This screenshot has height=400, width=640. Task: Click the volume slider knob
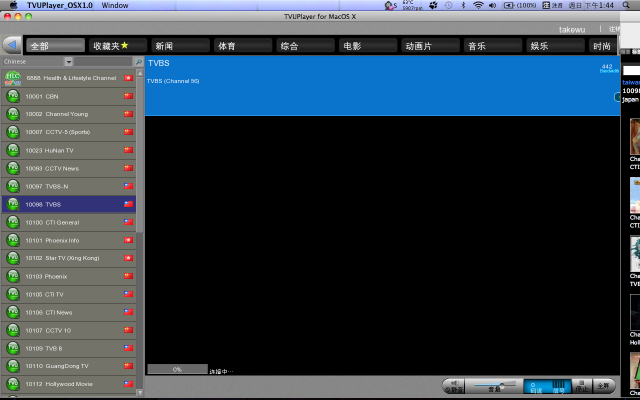502,386
